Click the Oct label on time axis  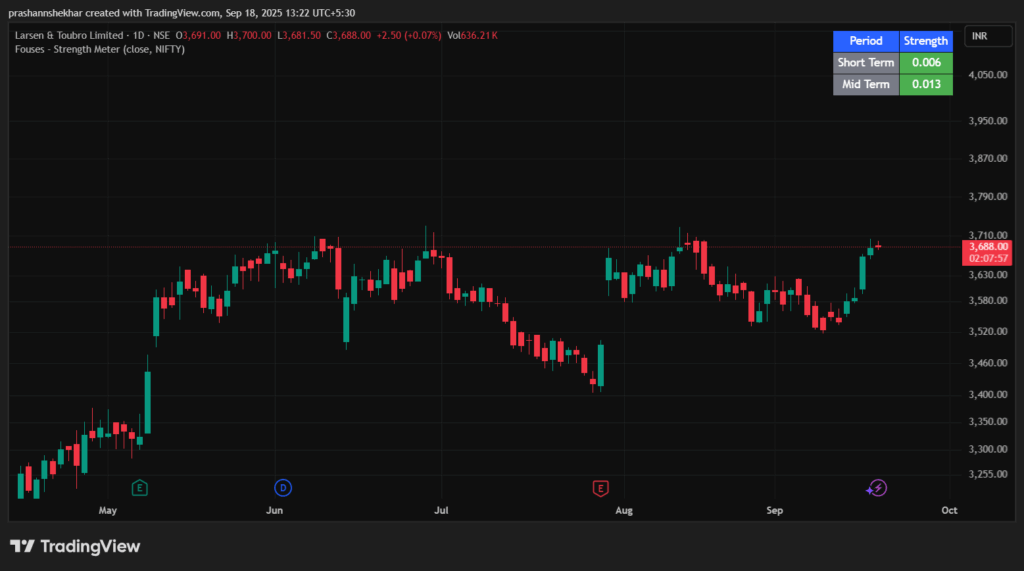point(949,510)
